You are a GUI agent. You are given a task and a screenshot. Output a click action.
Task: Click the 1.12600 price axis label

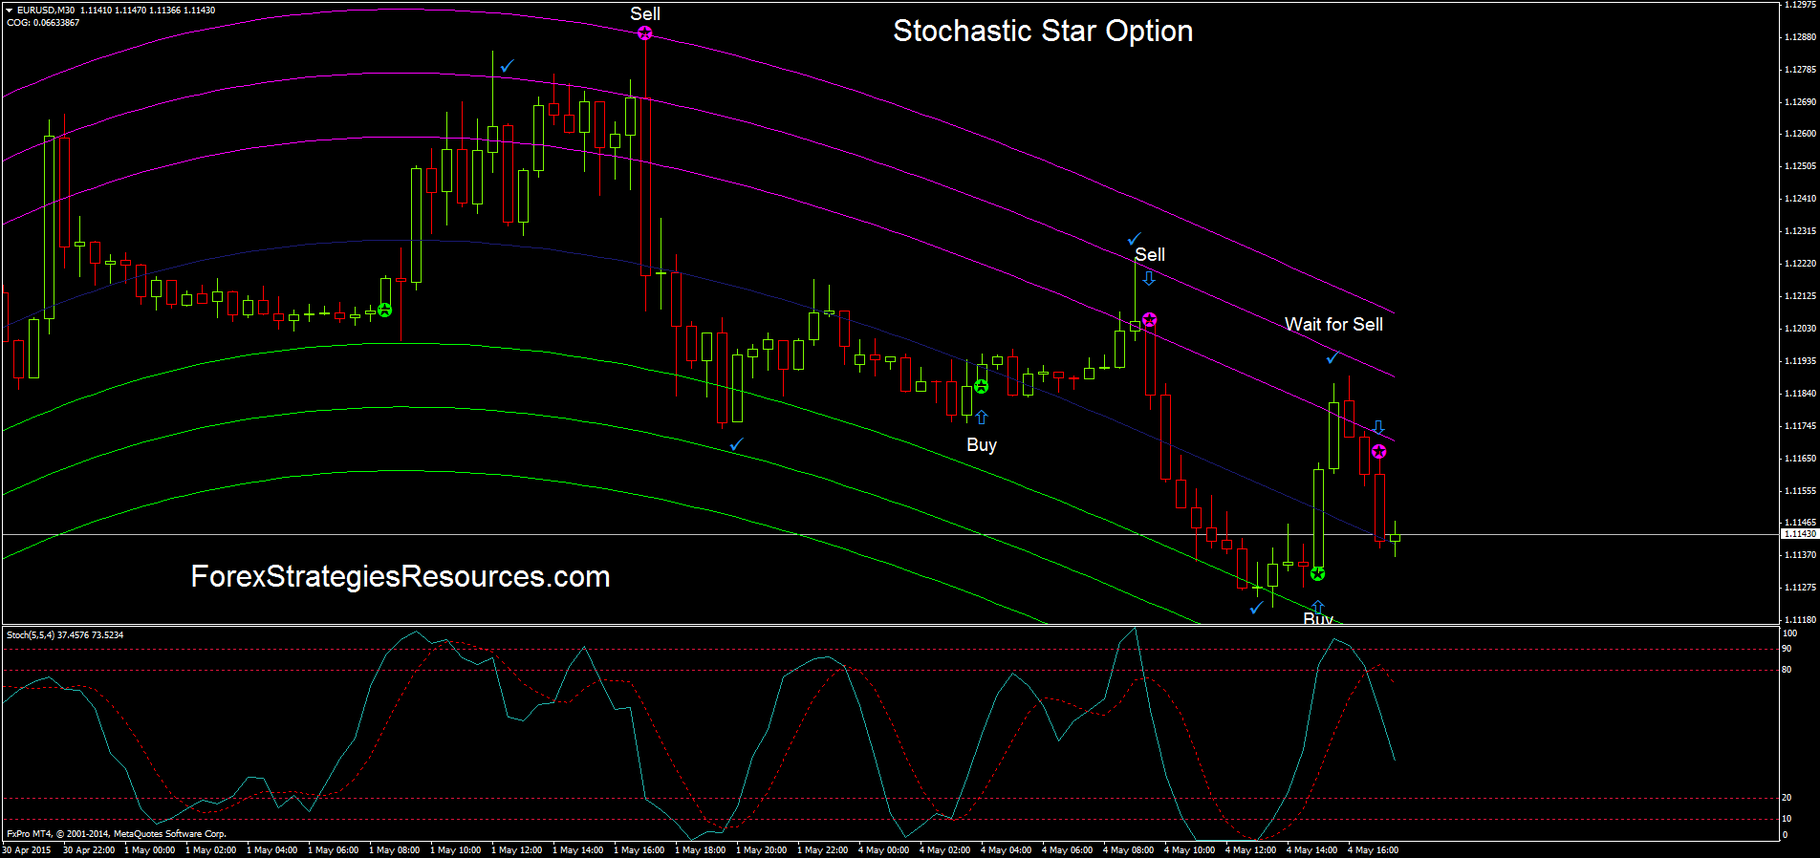[x=1800, y=134]
